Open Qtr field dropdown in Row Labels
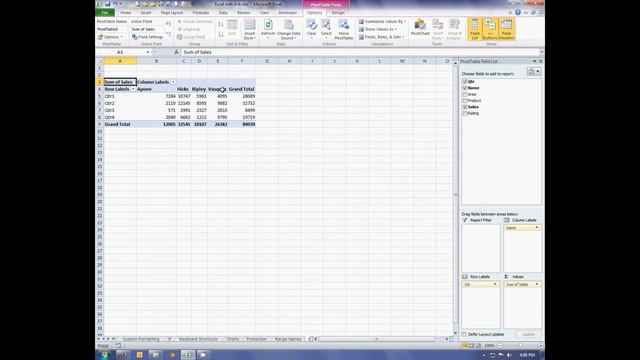640x360 pixels. pyautogui.click(x=495, y=284)
